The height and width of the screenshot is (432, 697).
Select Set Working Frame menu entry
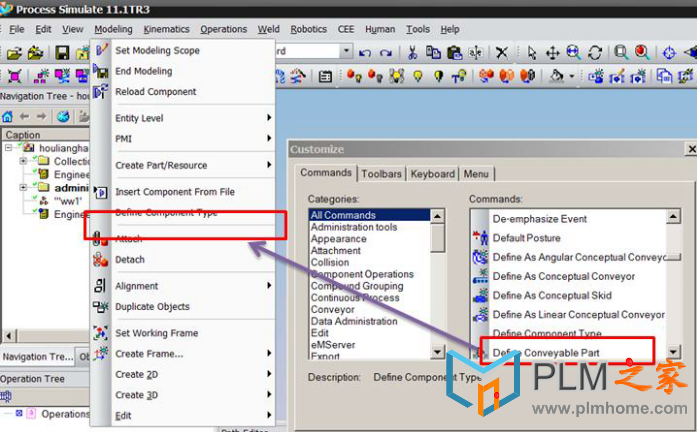[x=156, y=333]
